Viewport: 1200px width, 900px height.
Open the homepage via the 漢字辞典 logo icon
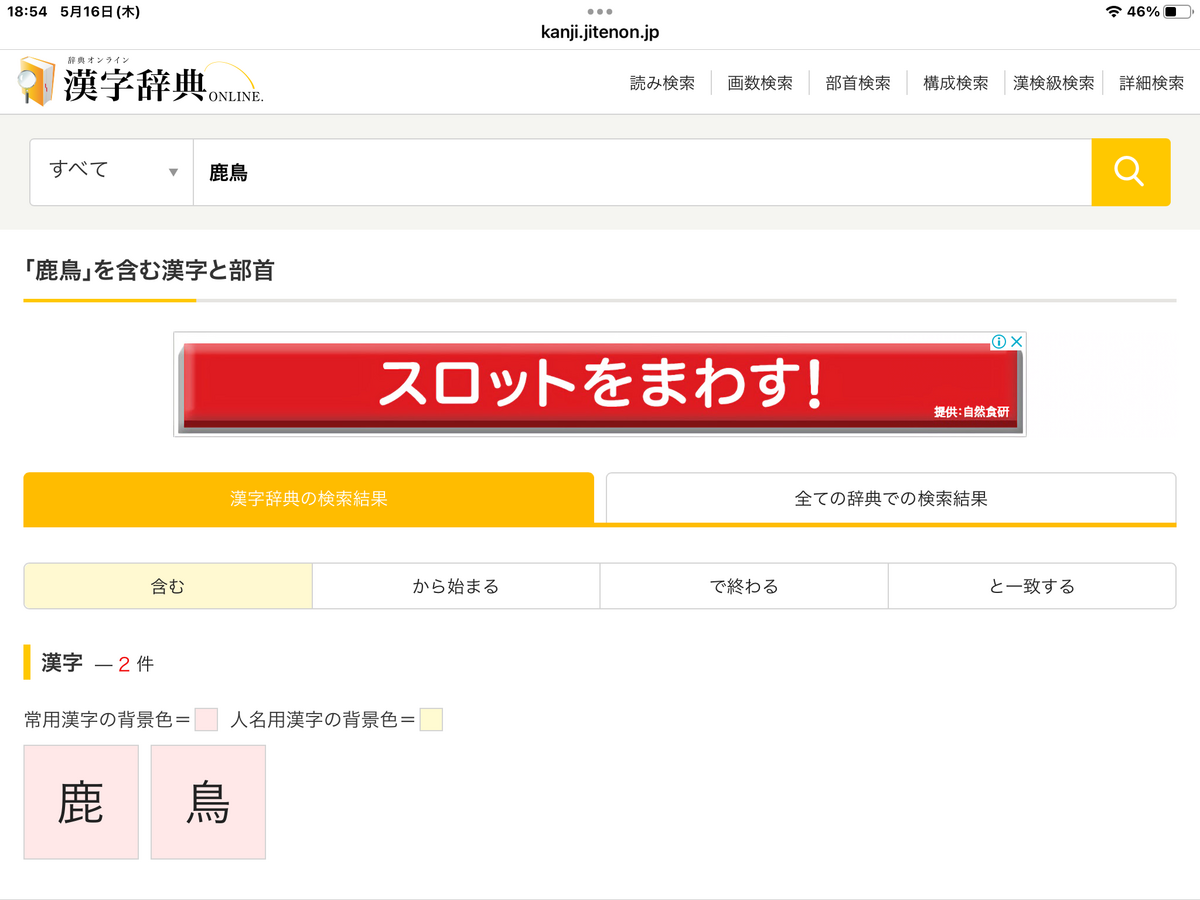pyautogui.click(x=35, y=80)
